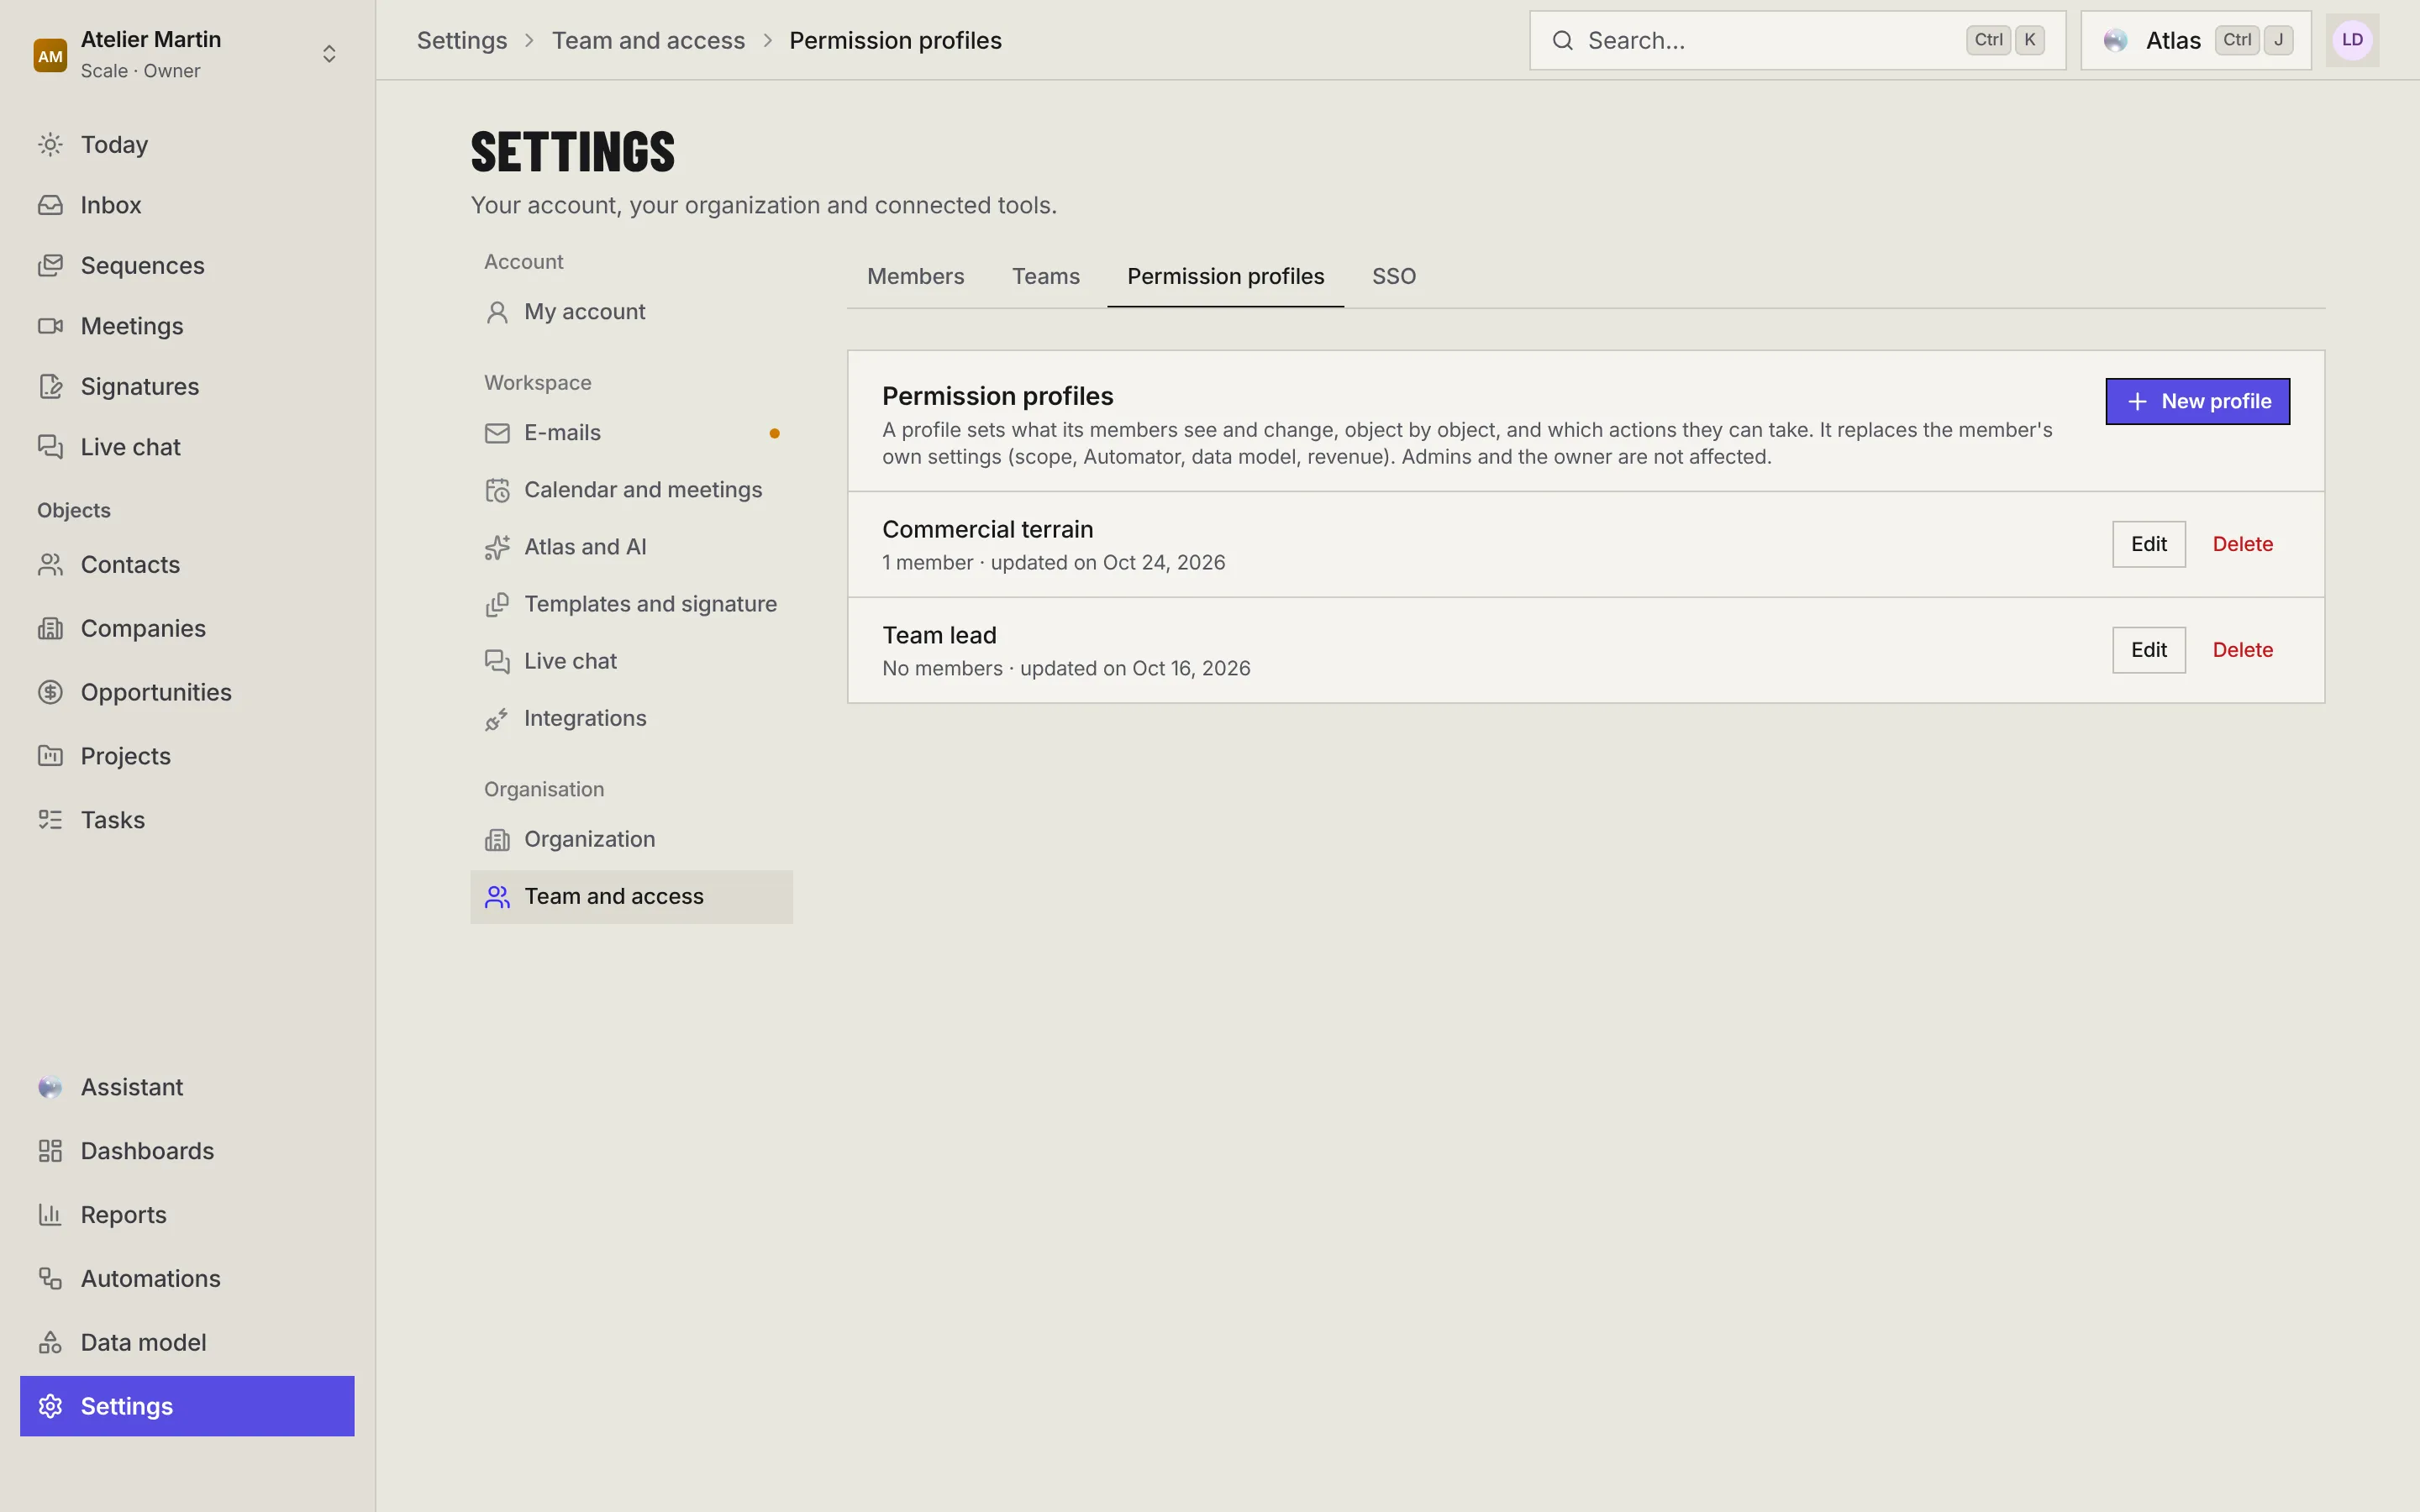2420x1512 pixels.
Task: Focus the Search field
Action: [1797, 40]
